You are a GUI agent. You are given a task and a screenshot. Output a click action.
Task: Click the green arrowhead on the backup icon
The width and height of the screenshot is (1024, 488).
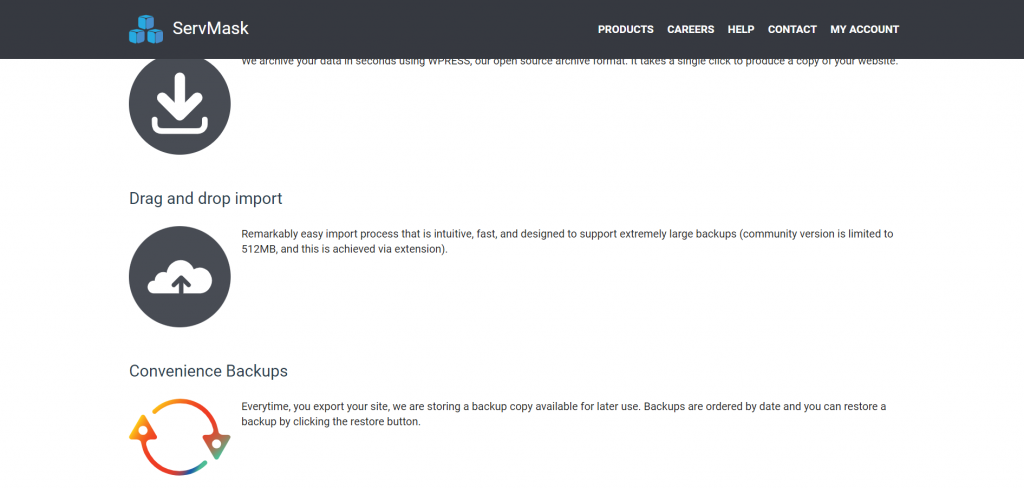(x=217, y=444)
